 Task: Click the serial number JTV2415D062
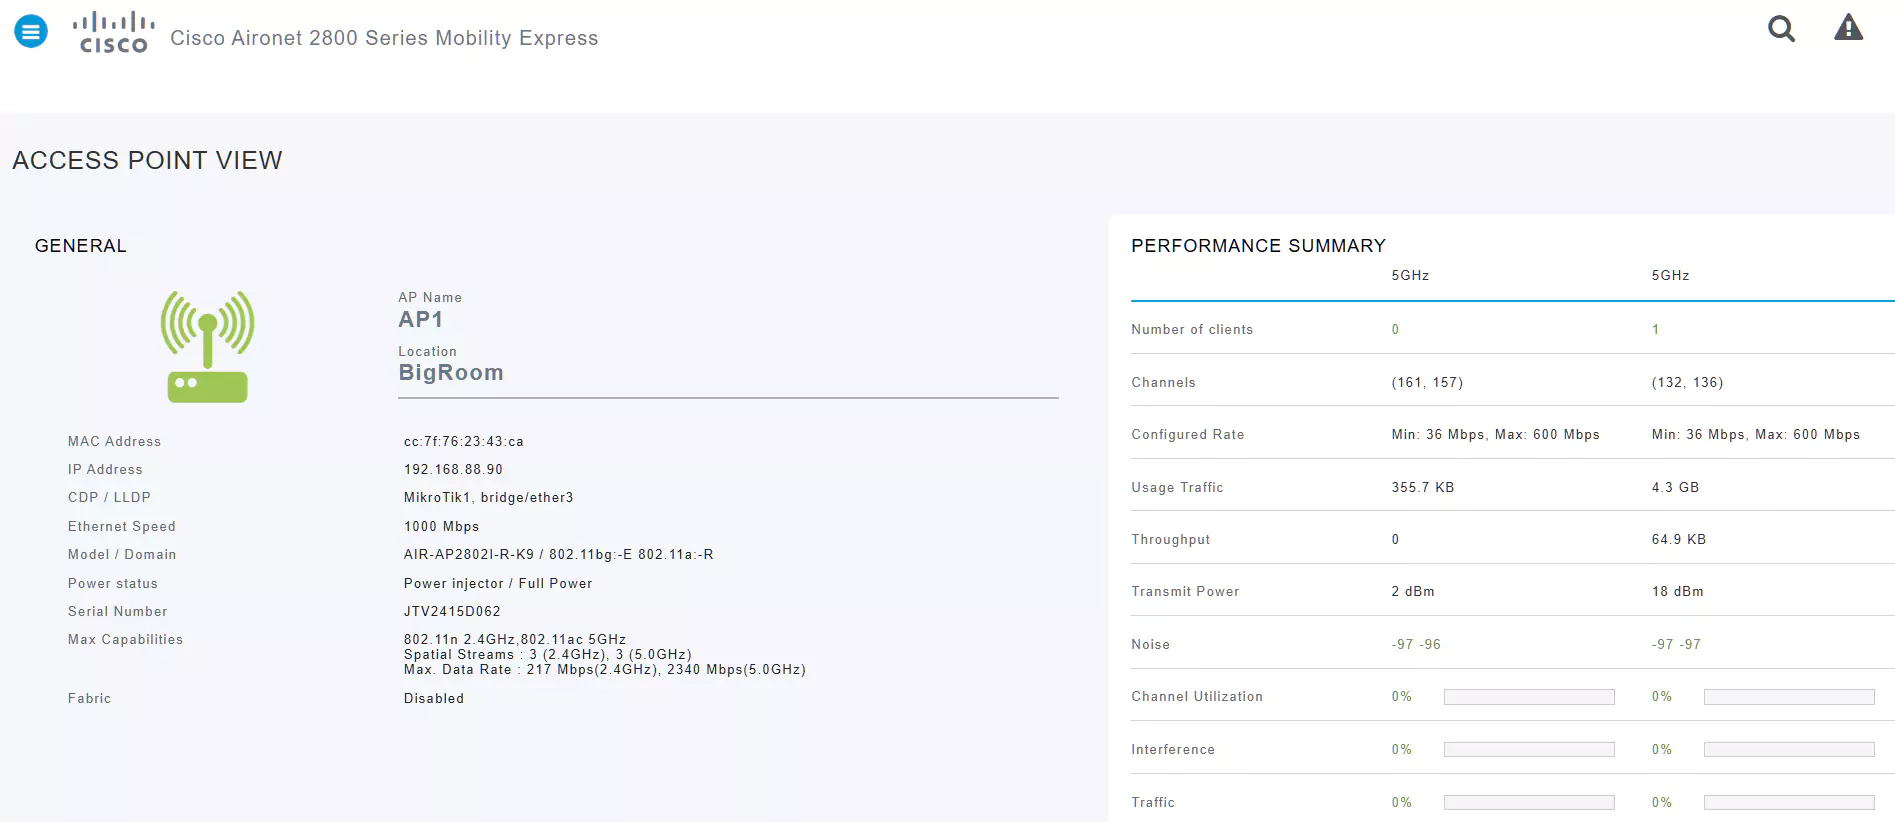click(452, 612)
